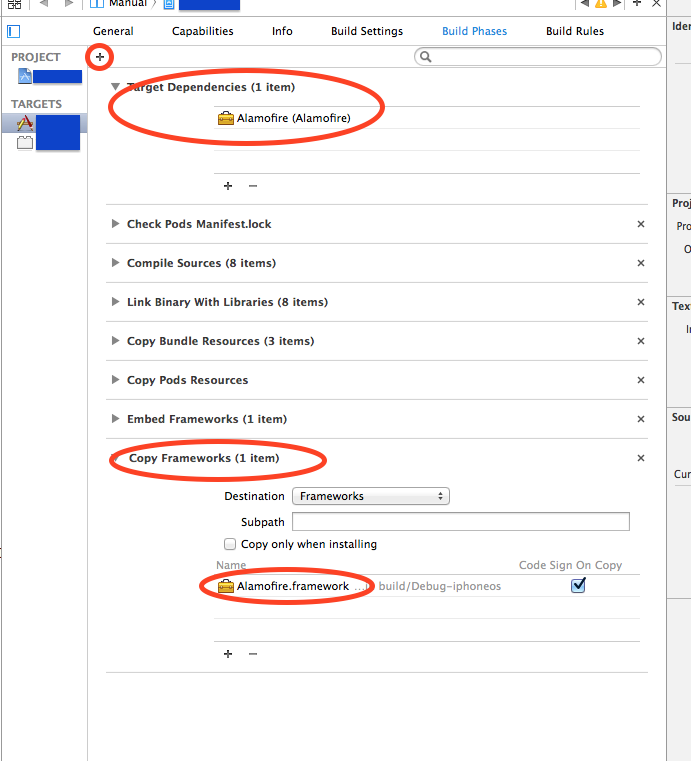Click the Subpath text field

(x=461, y=522)
